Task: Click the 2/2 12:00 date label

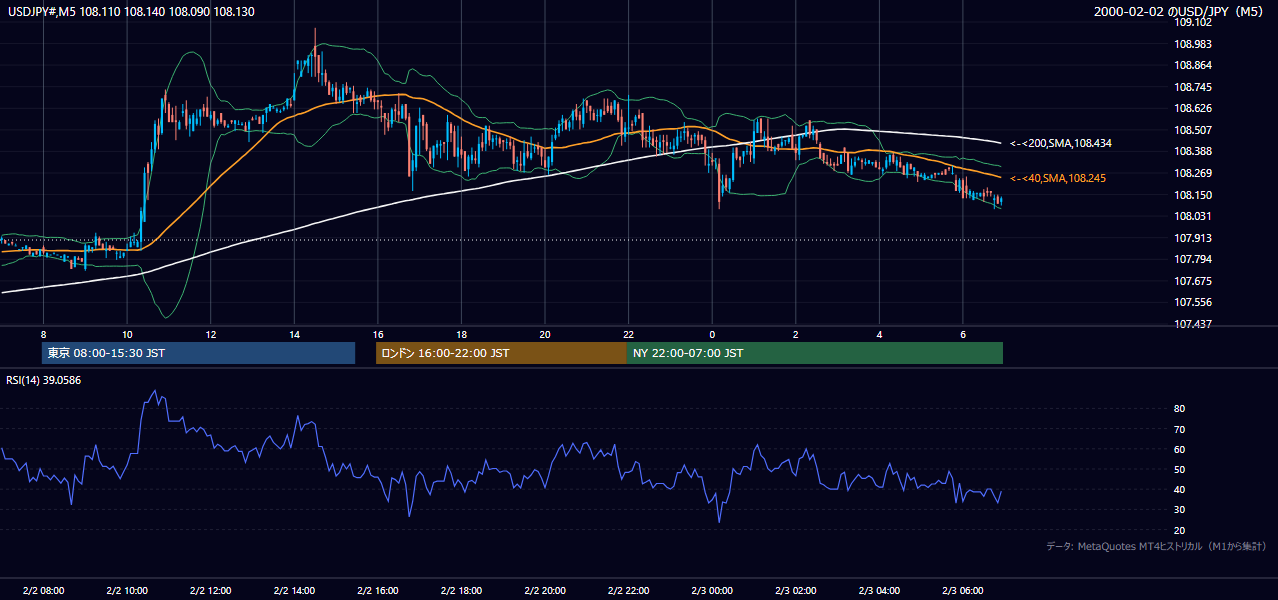Action: point(210,590)
